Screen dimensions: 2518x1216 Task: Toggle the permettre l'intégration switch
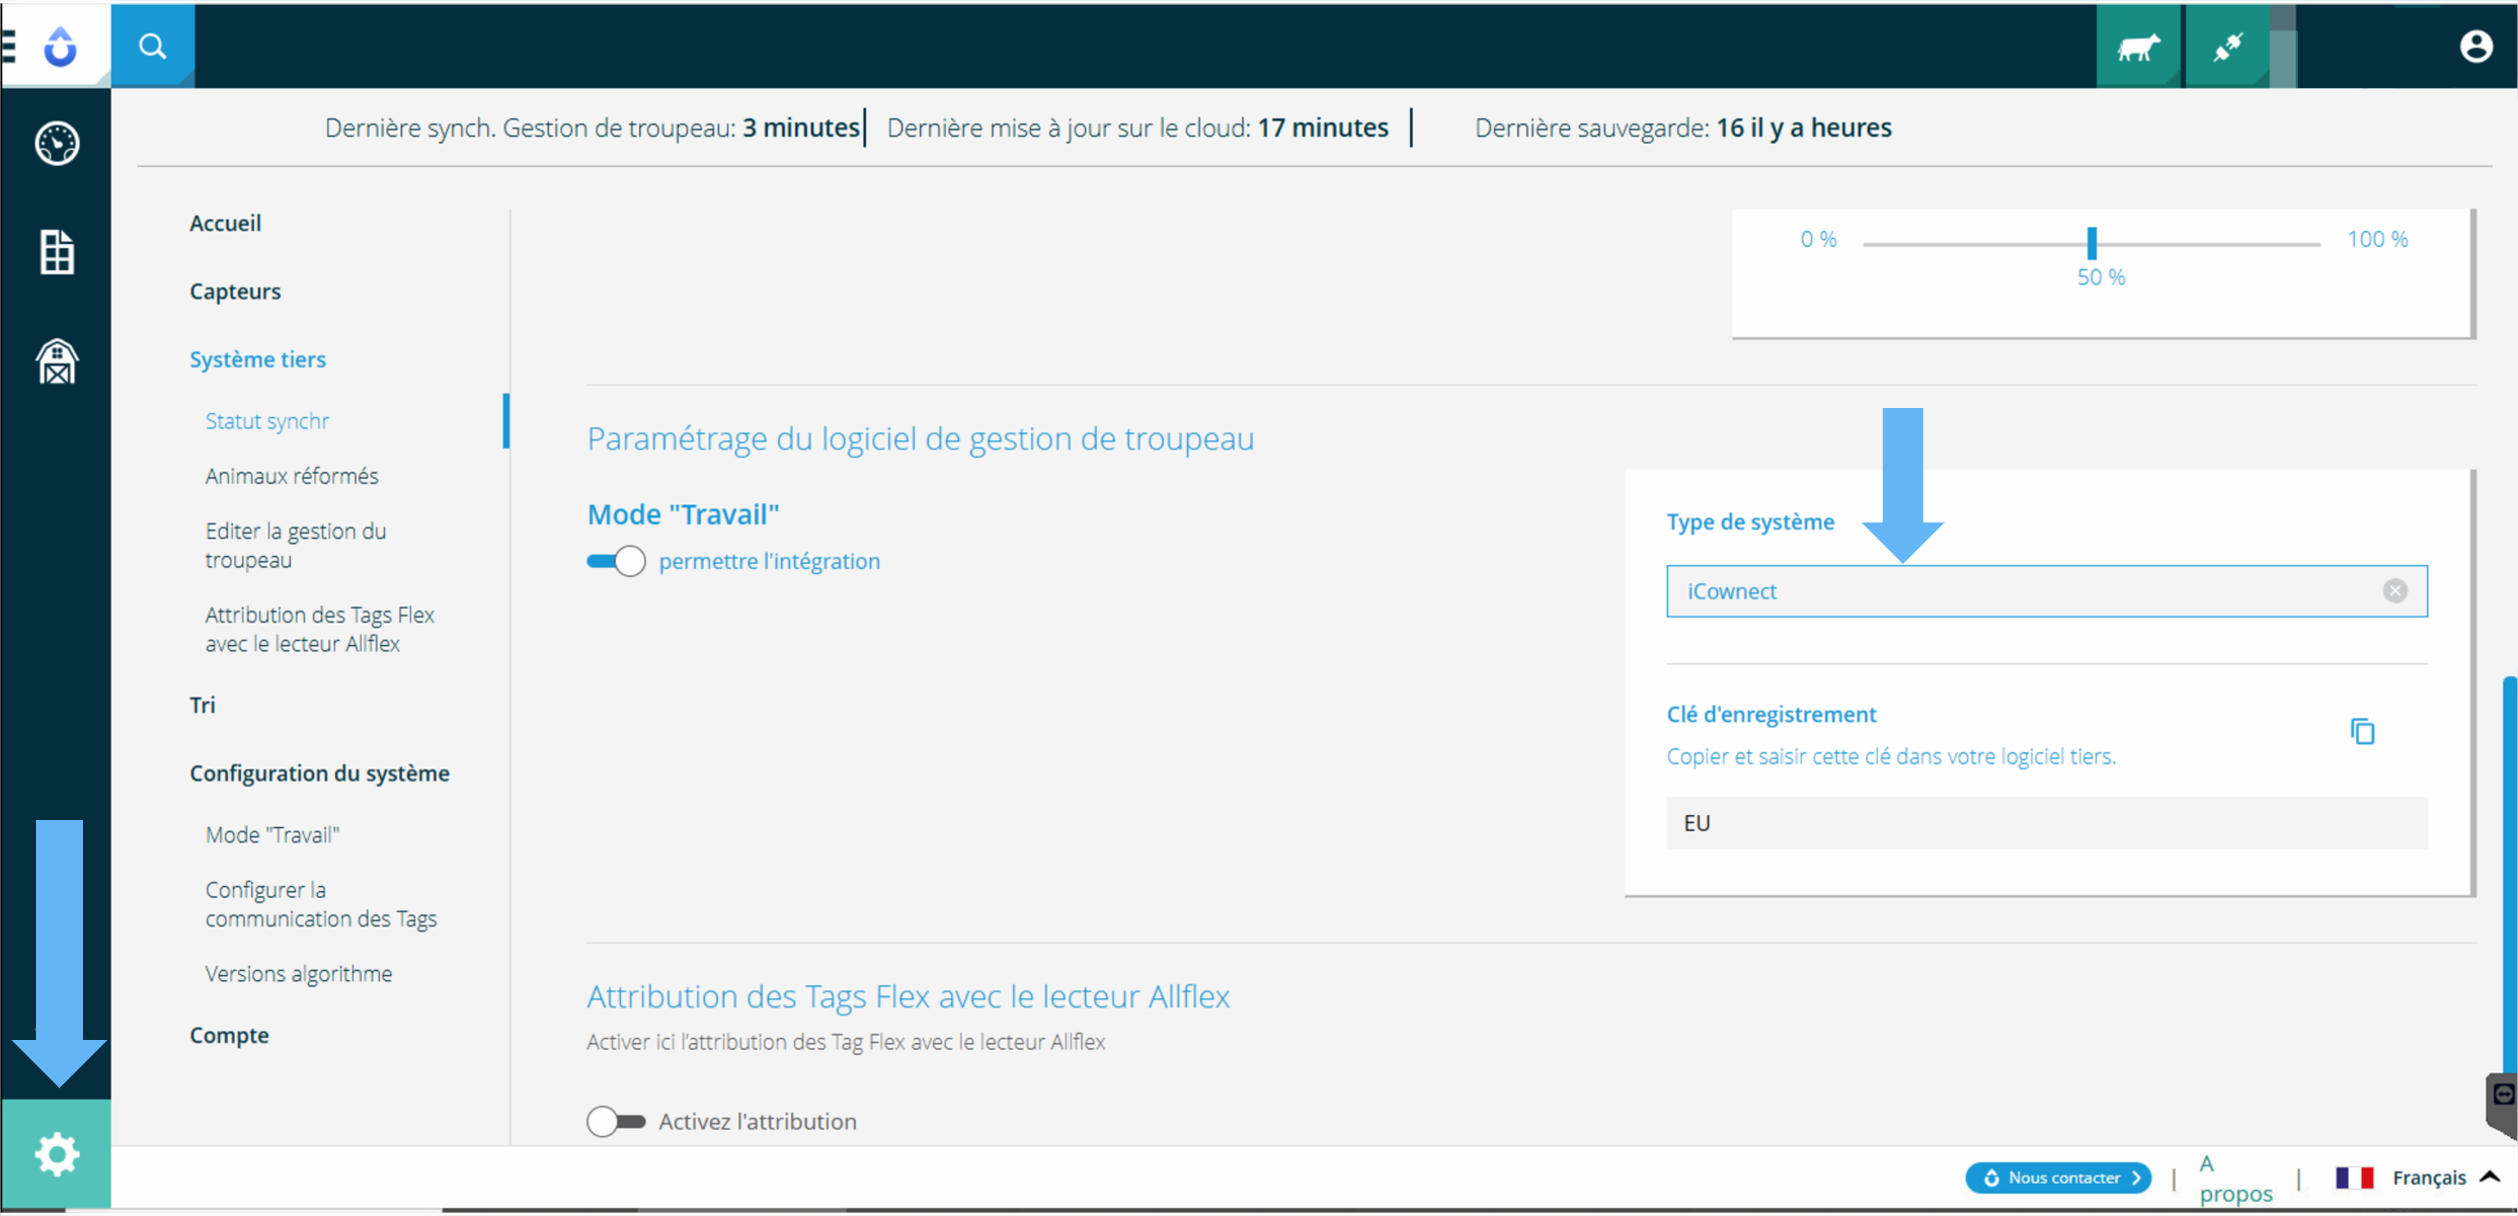[x=616, y=561]
